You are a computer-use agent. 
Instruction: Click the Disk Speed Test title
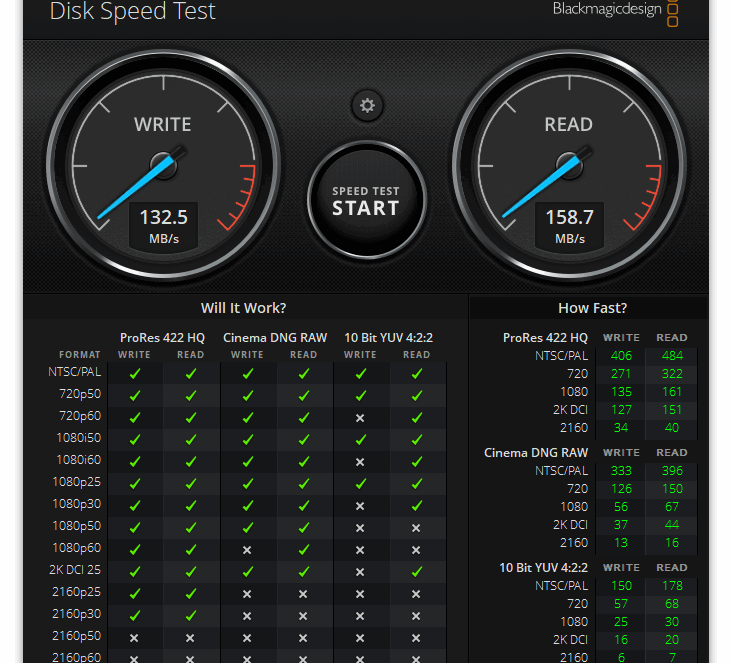[133, 11]
